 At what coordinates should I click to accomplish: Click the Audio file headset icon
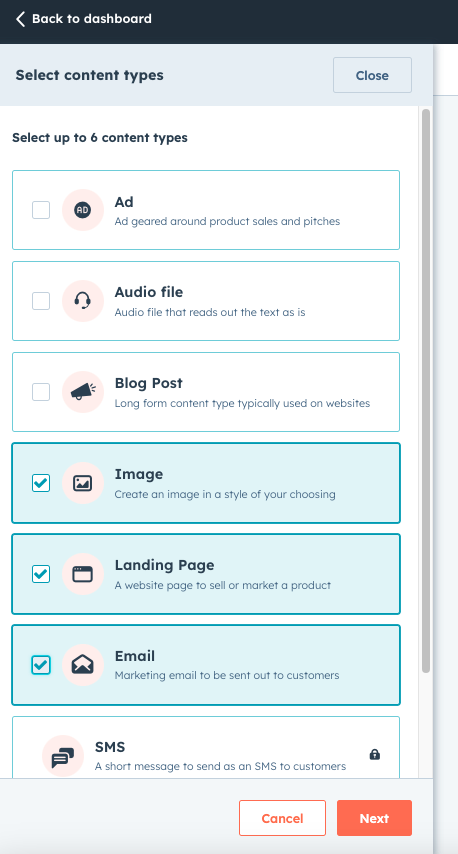click(x=83, y=301)
